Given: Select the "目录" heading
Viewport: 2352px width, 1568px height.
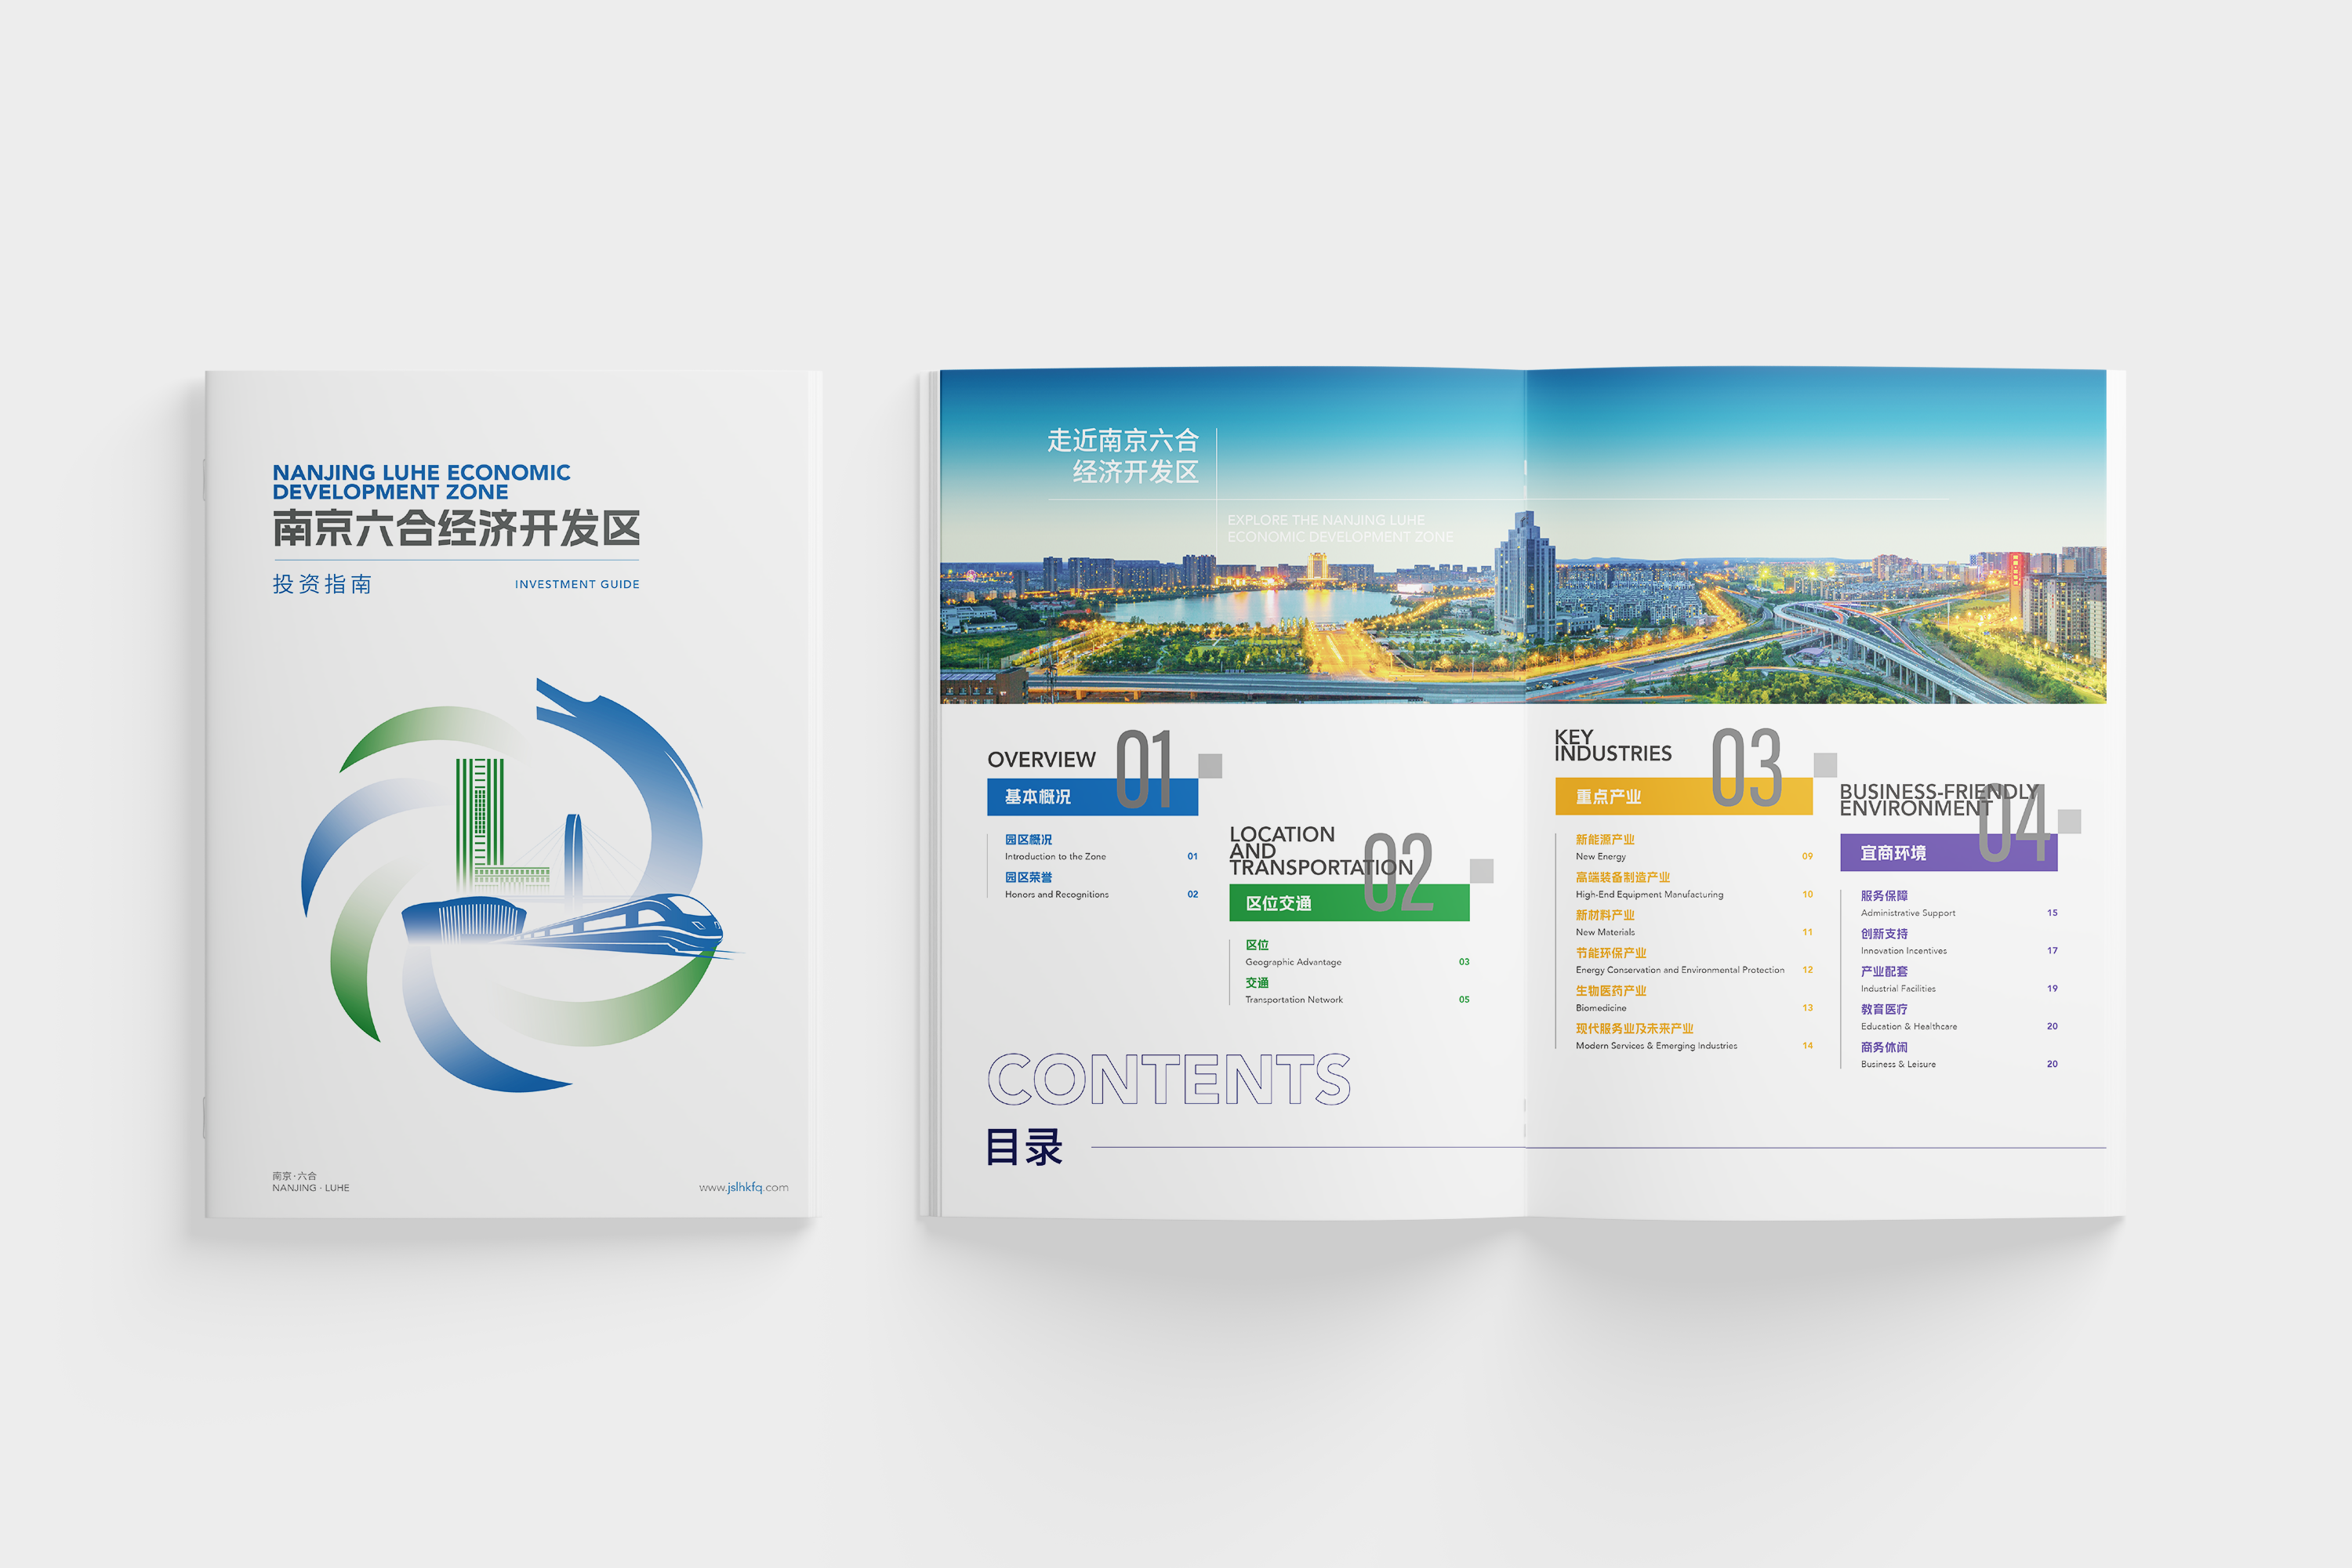Looking at the screenshot, I should [1024, 1147].
